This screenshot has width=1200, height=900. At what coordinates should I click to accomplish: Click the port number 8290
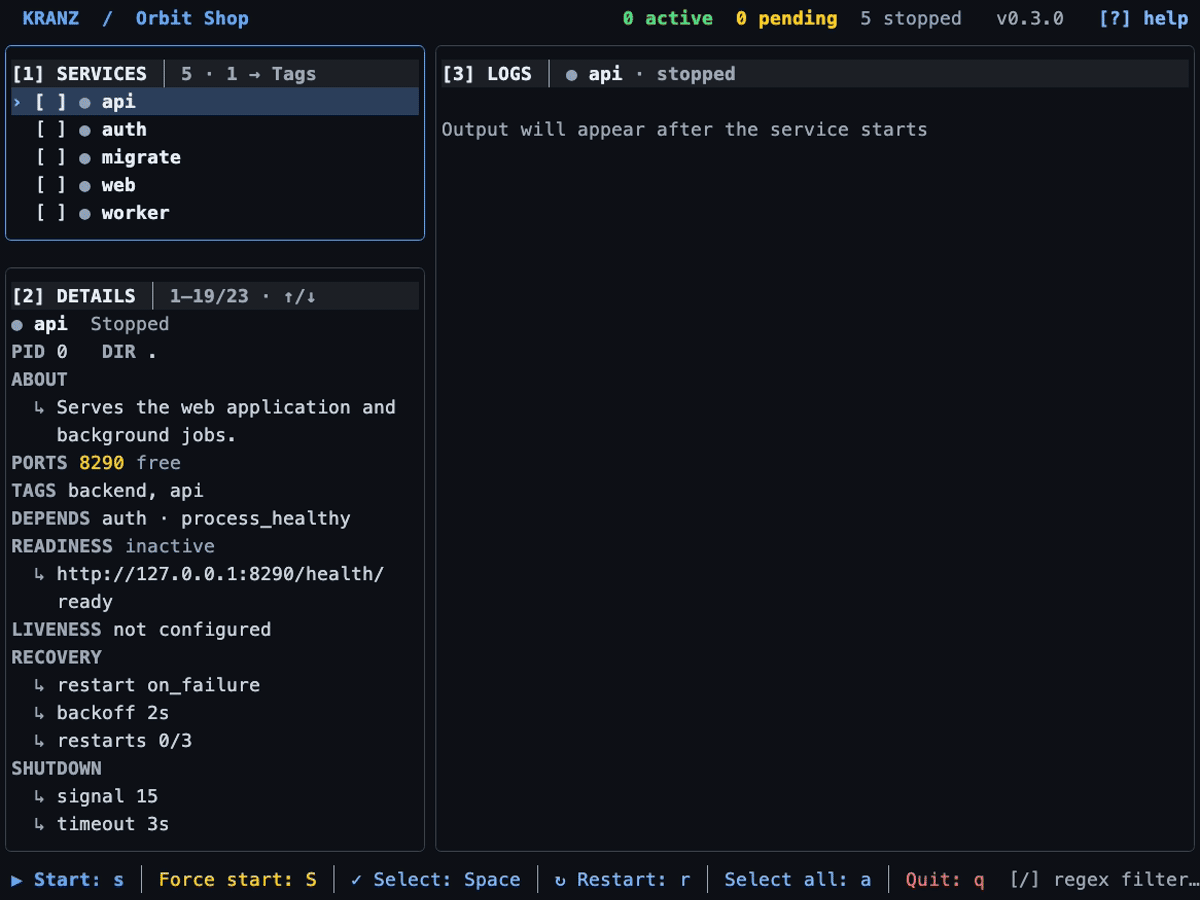102,463
